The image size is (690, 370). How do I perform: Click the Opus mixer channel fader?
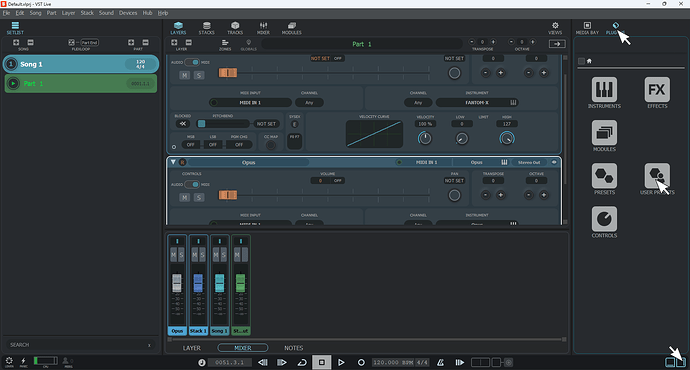pos(176,283)
